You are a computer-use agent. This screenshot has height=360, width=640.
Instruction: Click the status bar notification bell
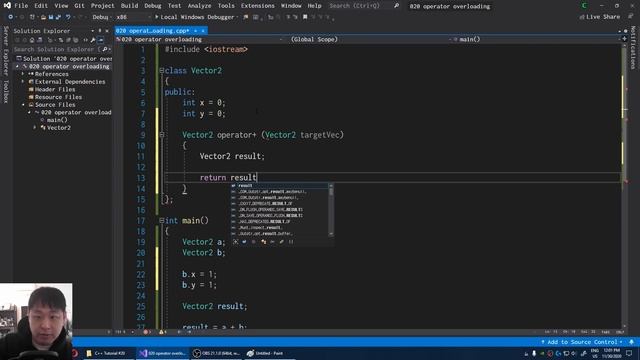pos(631,342)
